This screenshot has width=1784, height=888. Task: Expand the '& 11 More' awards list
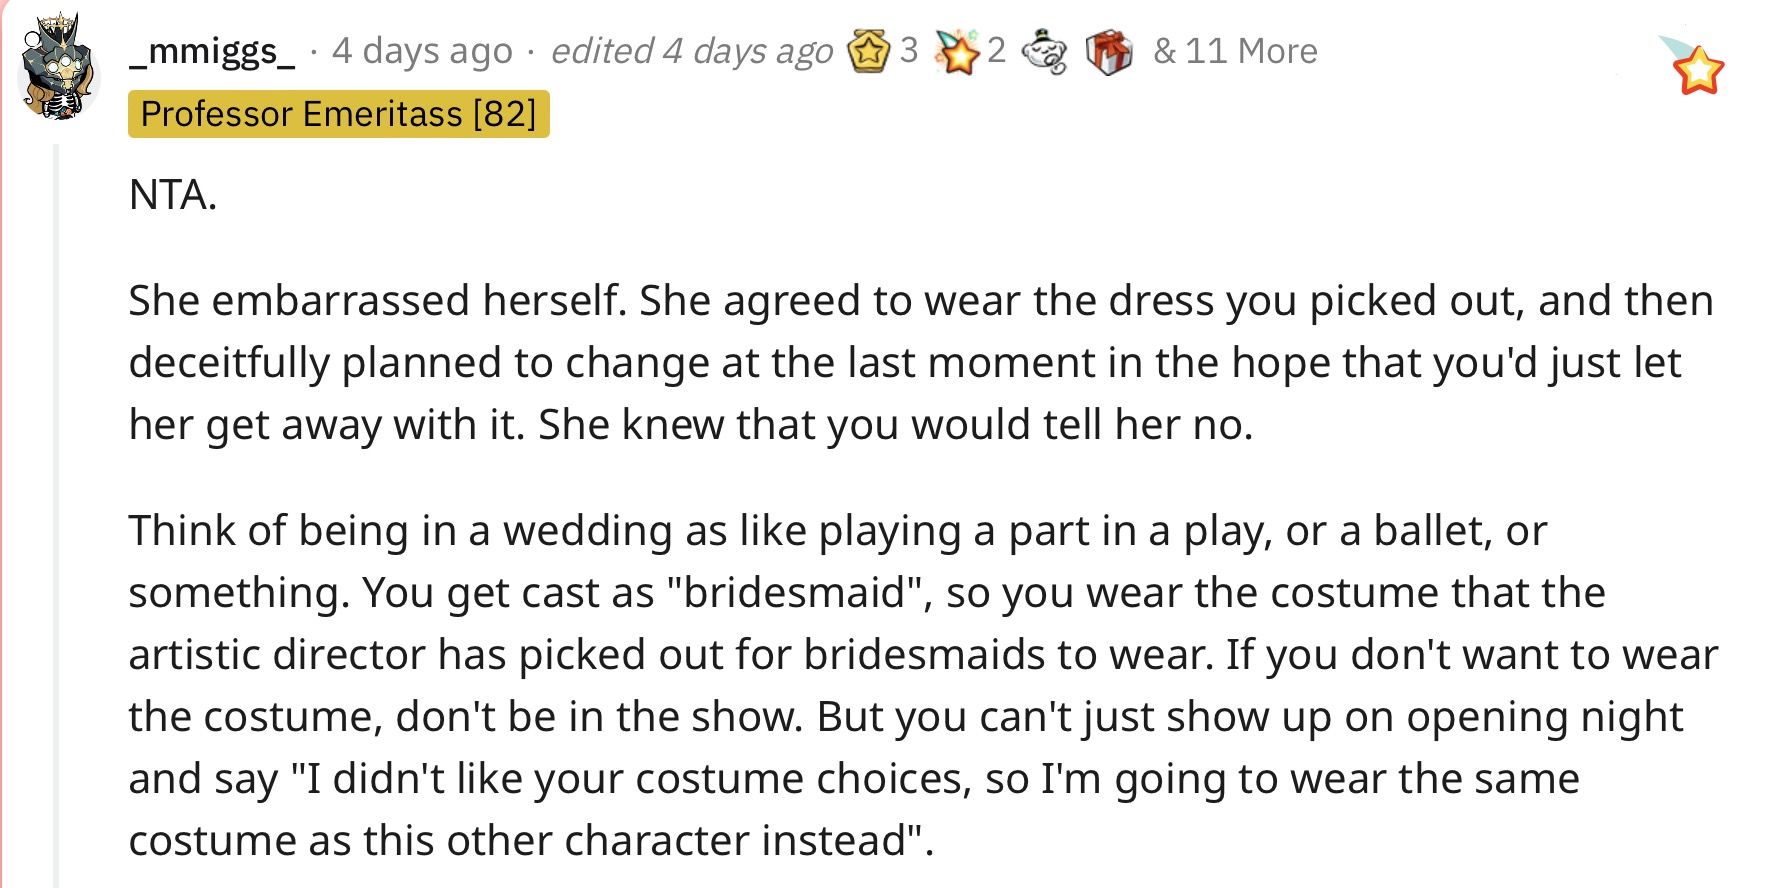pyautogui.click(x=1235, y=51)
